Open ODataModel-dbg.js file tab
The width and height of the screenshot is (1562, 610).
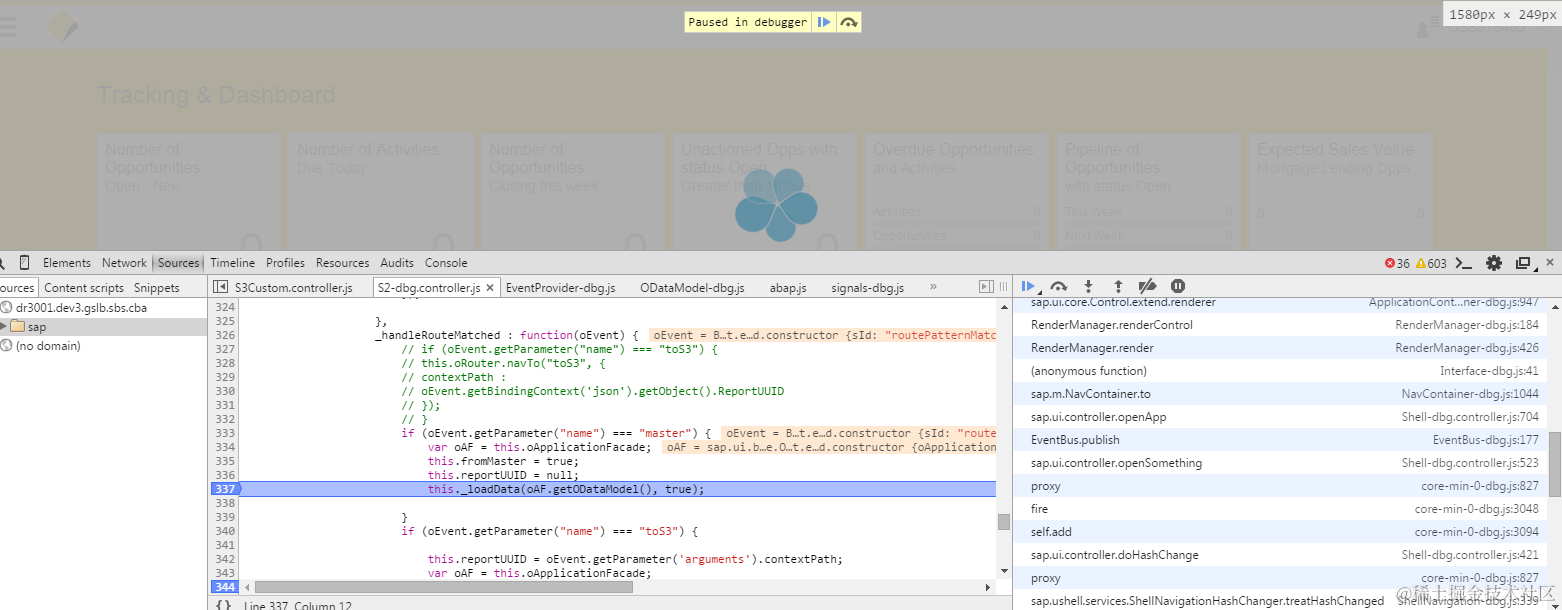[x=692, y=288]
